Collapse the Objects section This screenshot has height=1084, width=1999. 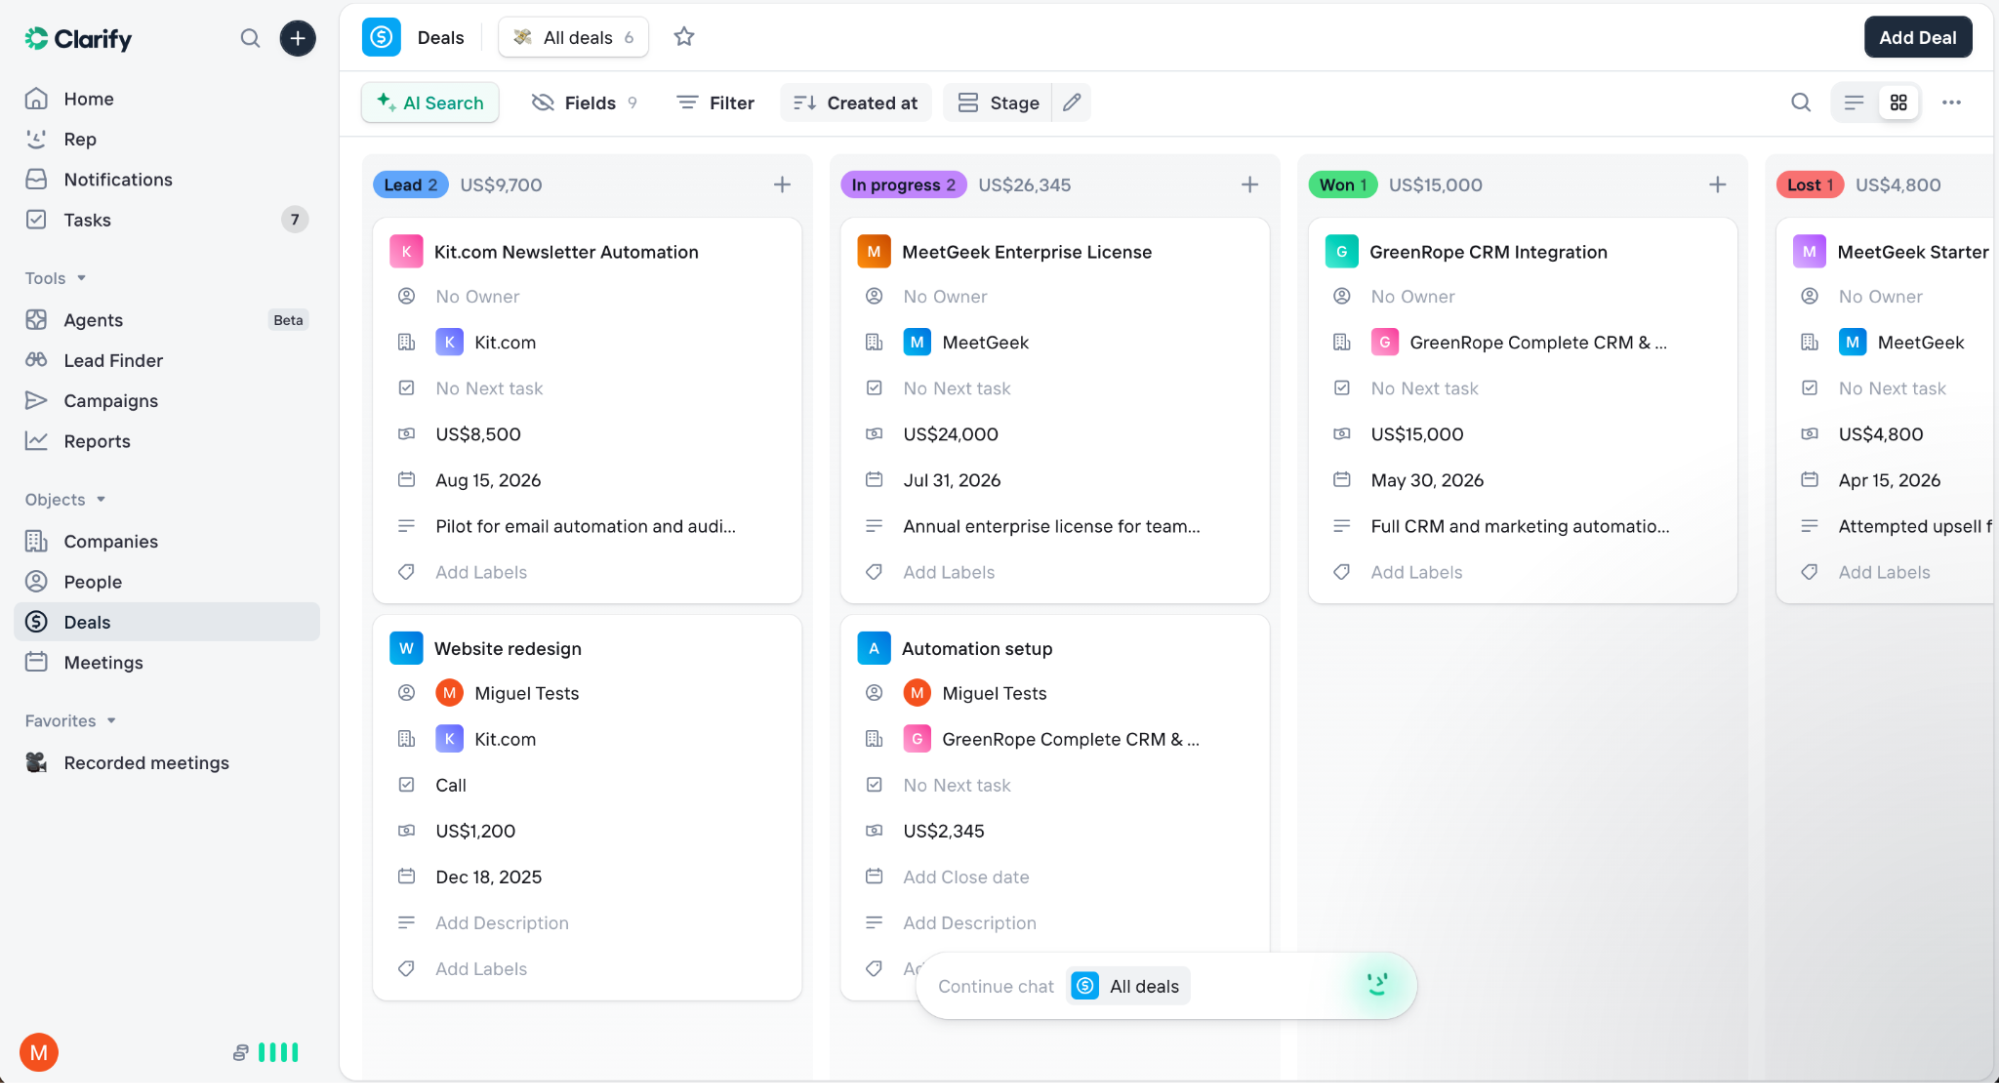point(65,499)
